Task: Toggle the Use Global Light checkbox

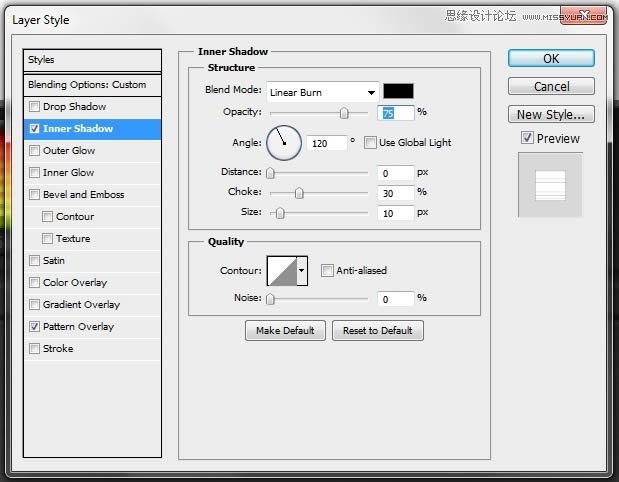Action: click(x=370, y=143)
